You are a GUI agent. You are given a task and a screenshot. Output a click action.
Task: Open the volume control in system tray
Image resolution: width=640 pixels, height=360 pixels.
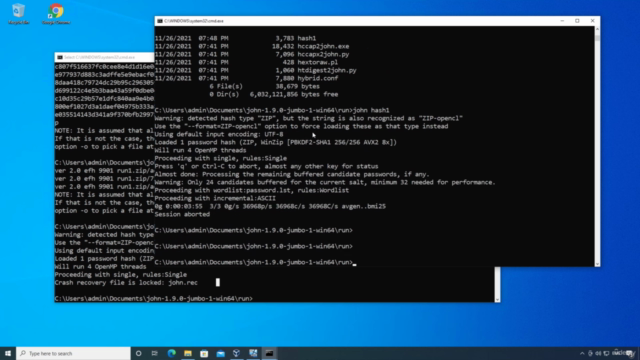(x=598, y=353)
